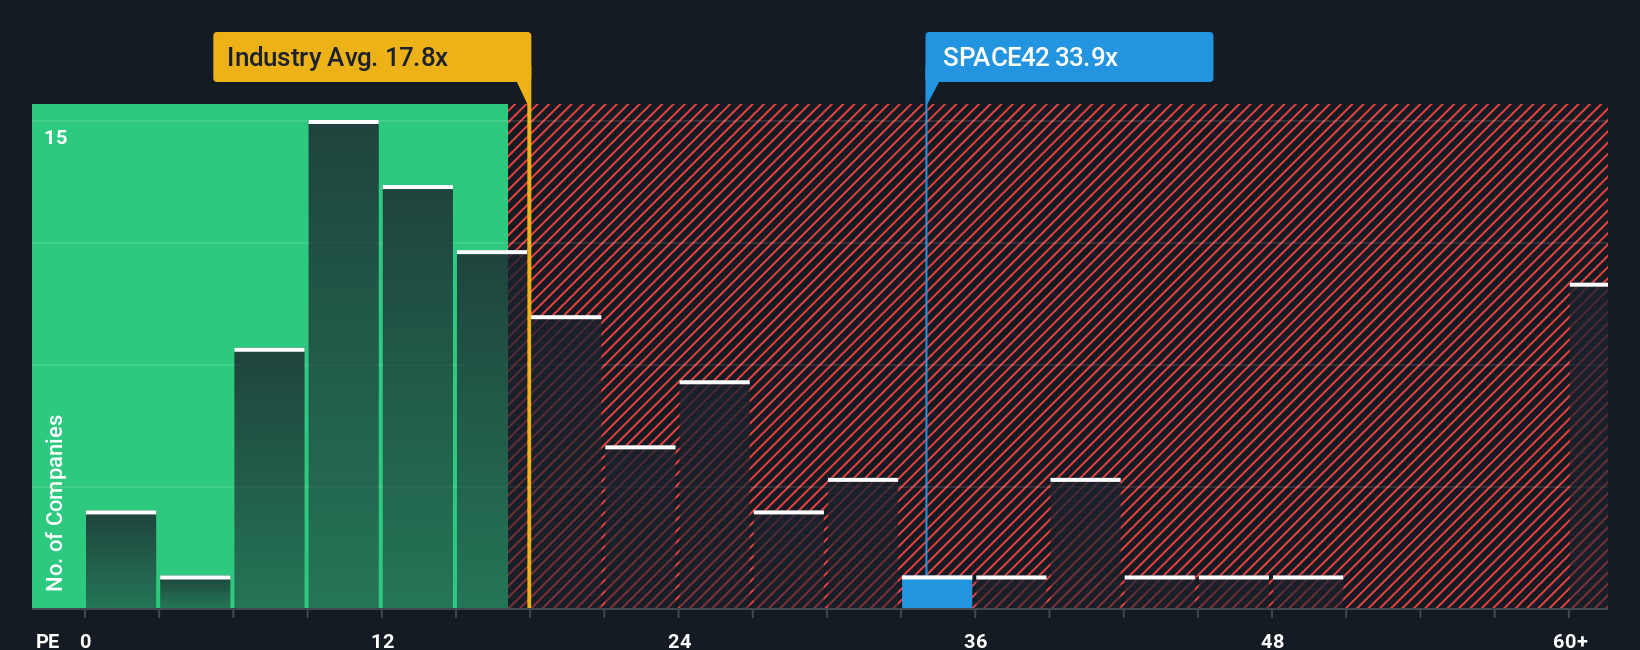Click the x-axis tick label 12
Screen dimensions: 1640x650
tap(383, 641)
